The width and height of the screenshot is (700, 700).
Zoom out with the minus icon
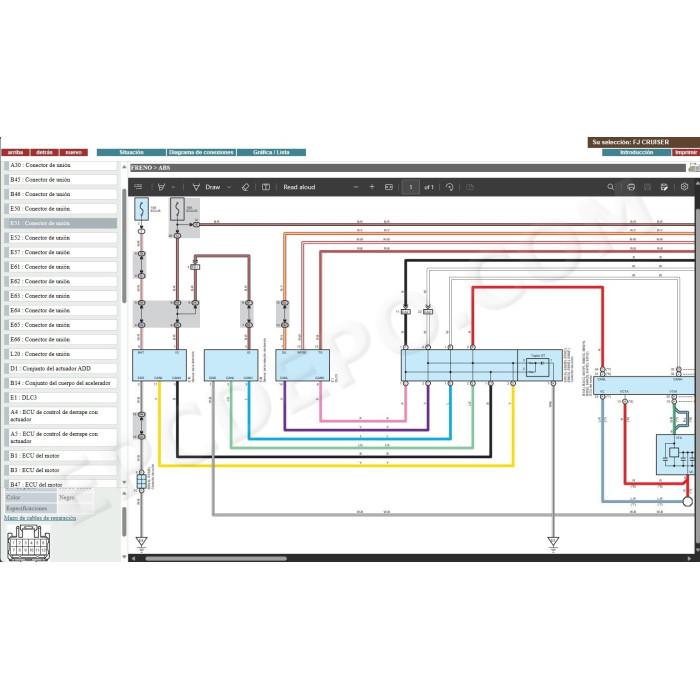pyautogui.click(x=356, y=187)
